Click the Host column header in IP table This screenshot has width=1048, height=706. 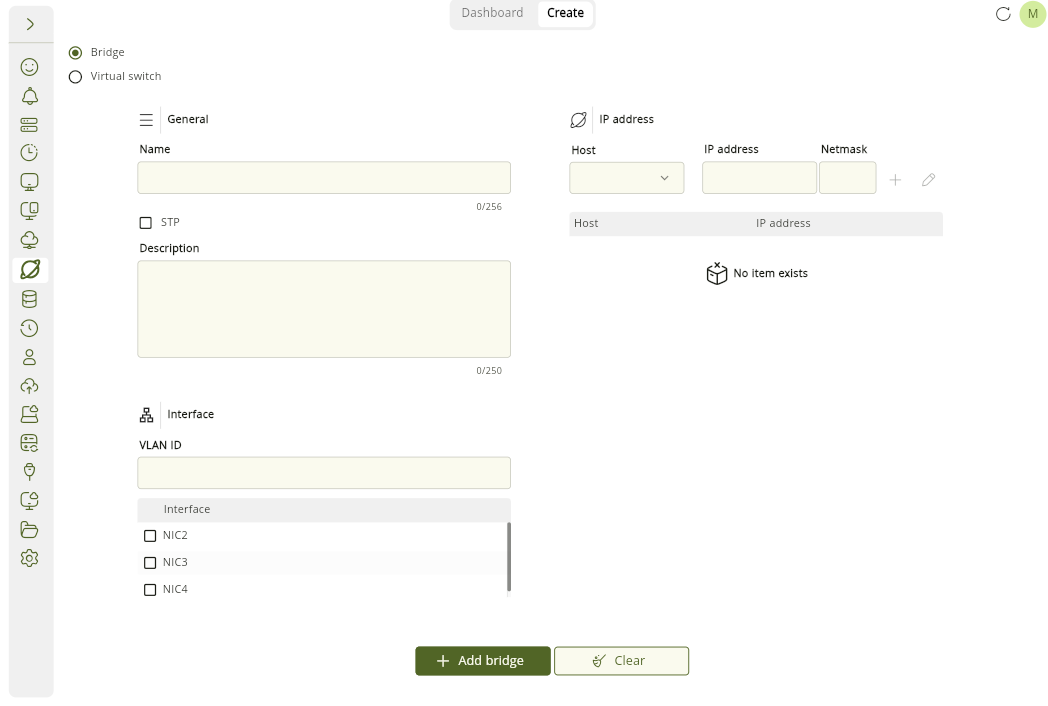coord(586,223)
